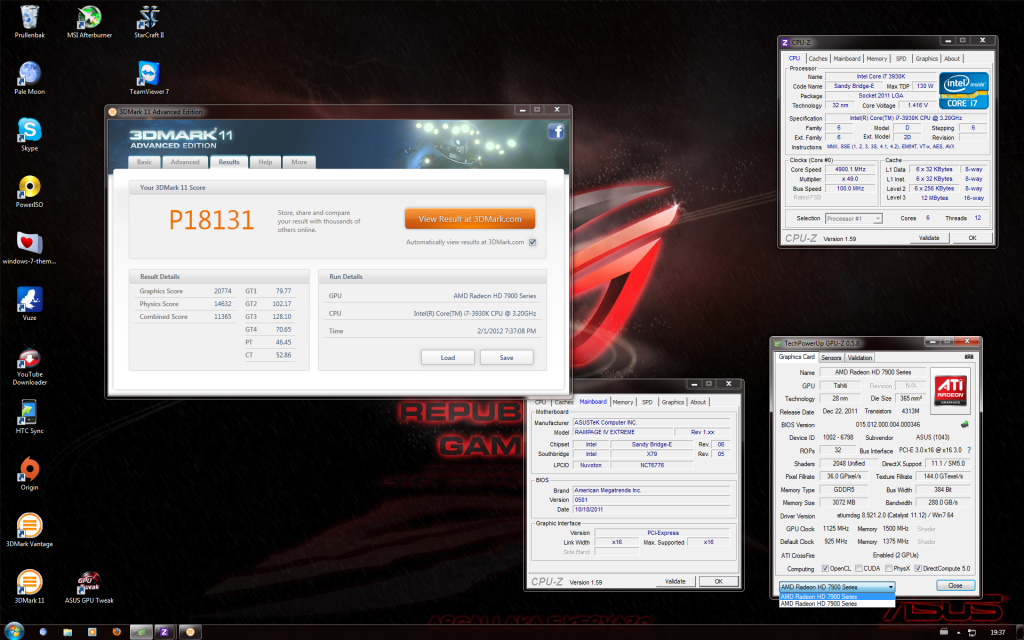The image size is (1024, 640).
Task: Open the Windows Start orb
Action: (14, 631)
